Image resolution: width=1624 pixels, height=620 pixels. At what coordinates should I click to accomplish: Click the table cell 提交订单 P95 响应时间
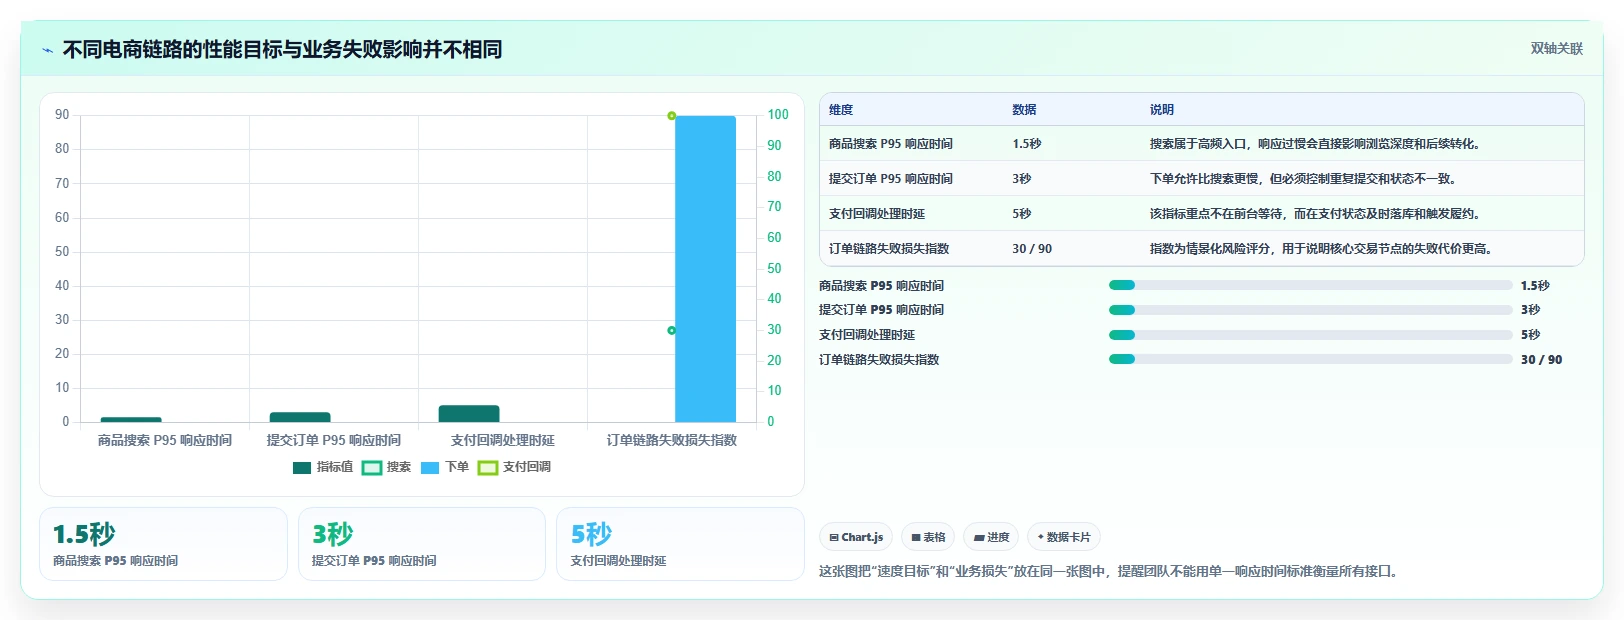891,179
